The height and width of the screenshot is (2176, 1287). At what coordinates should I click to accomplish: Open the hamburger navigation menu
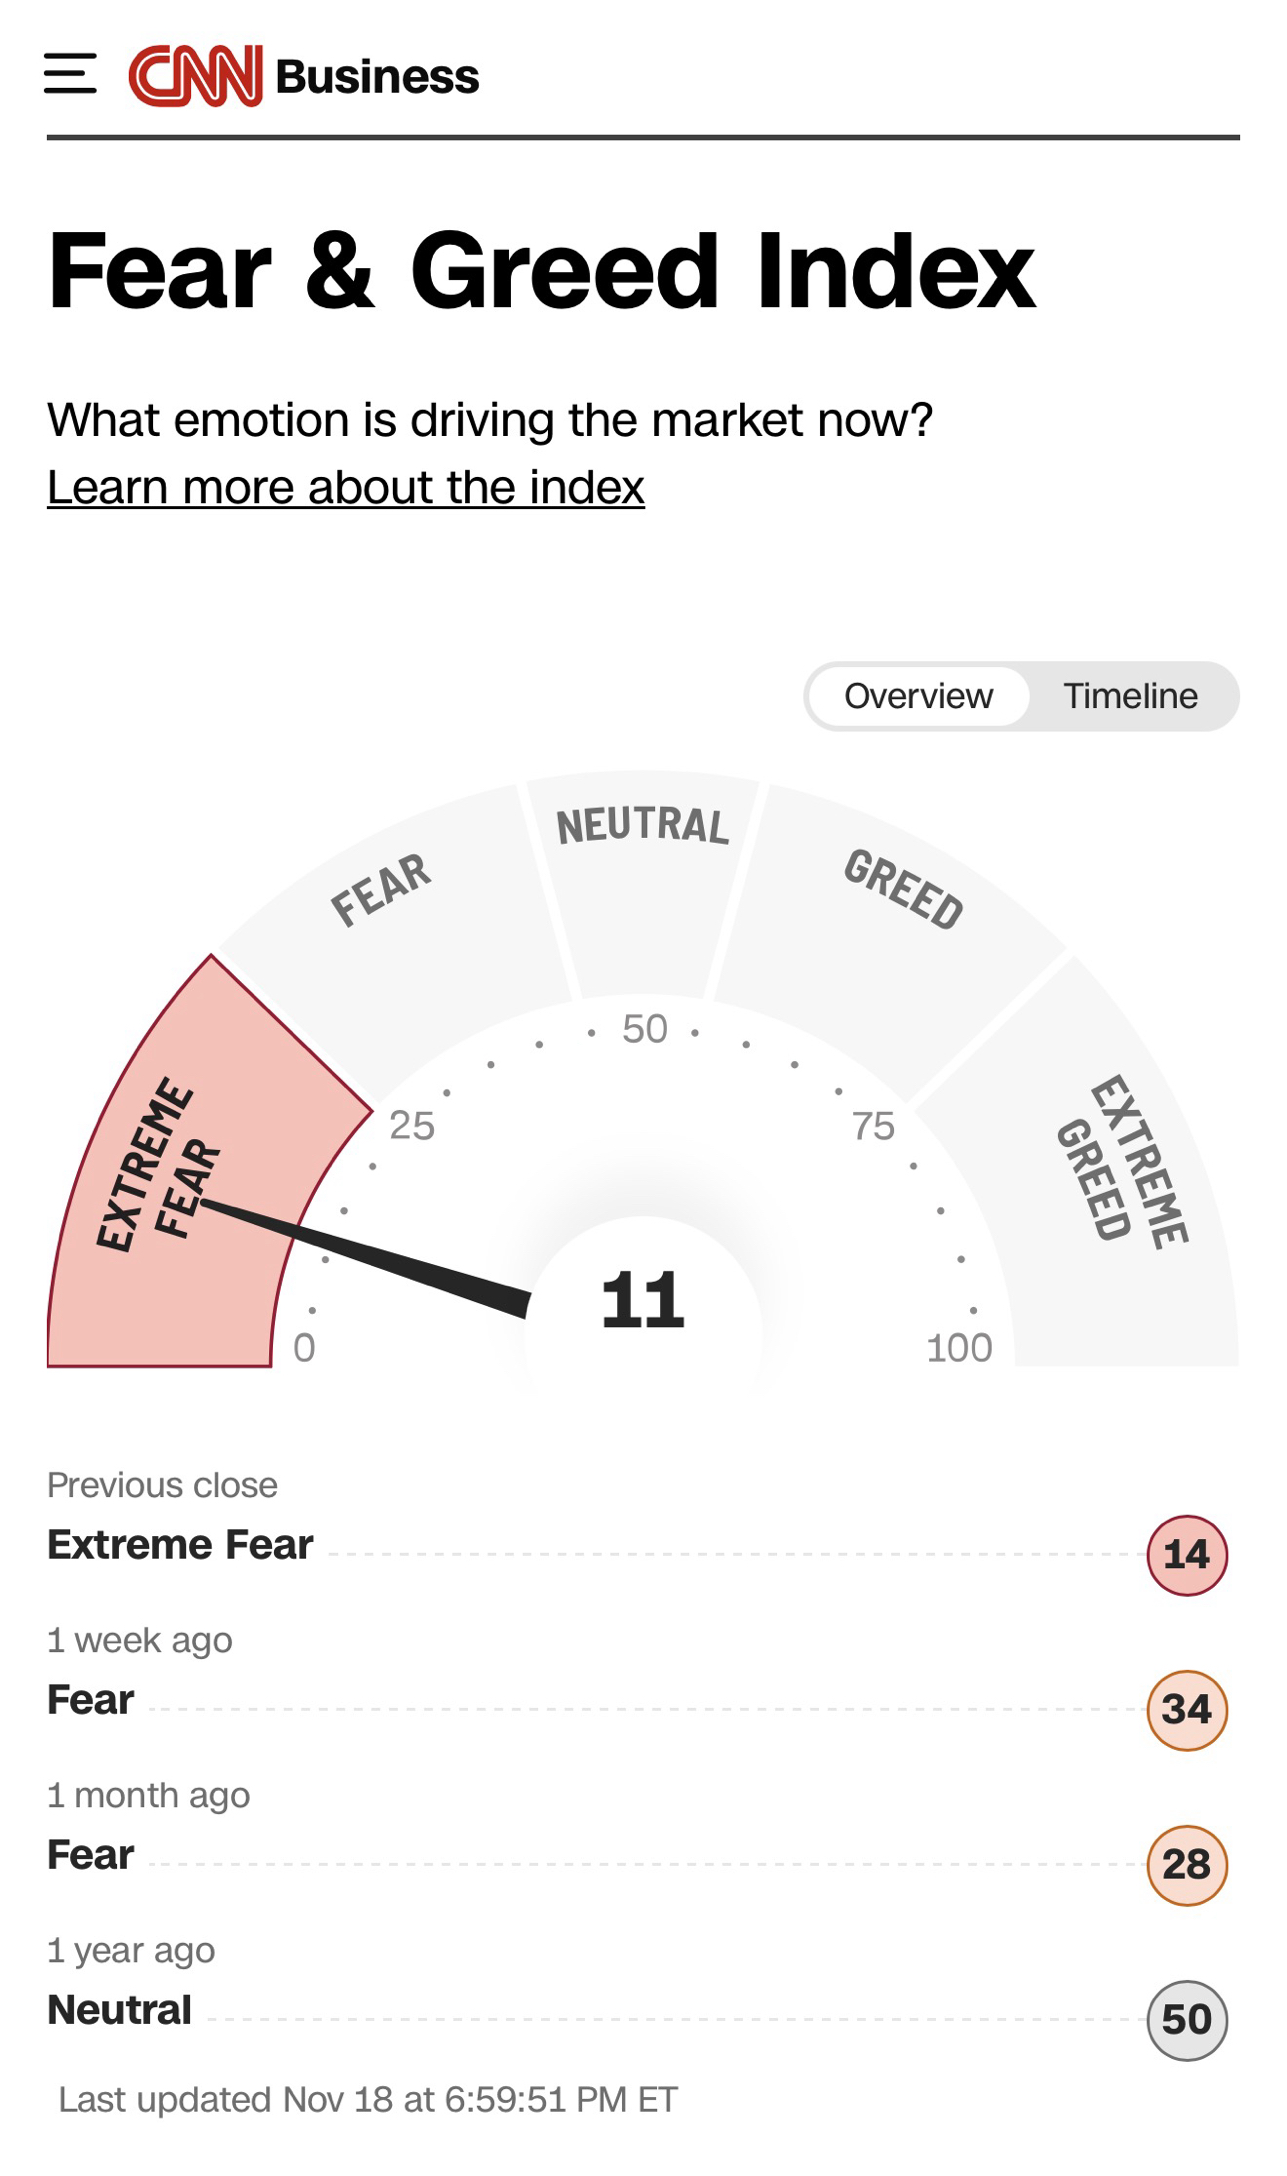click(x=70, y=75)
